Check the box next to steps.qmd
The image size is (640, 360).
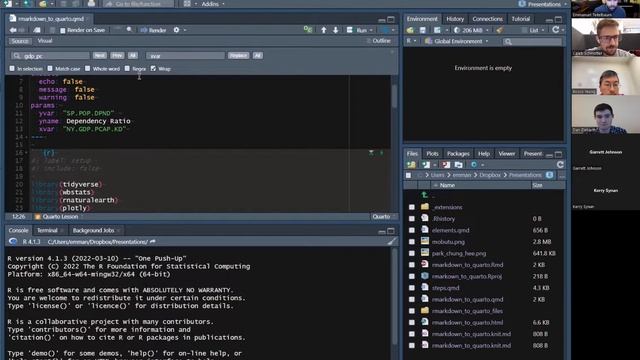[x=411, y=288]
